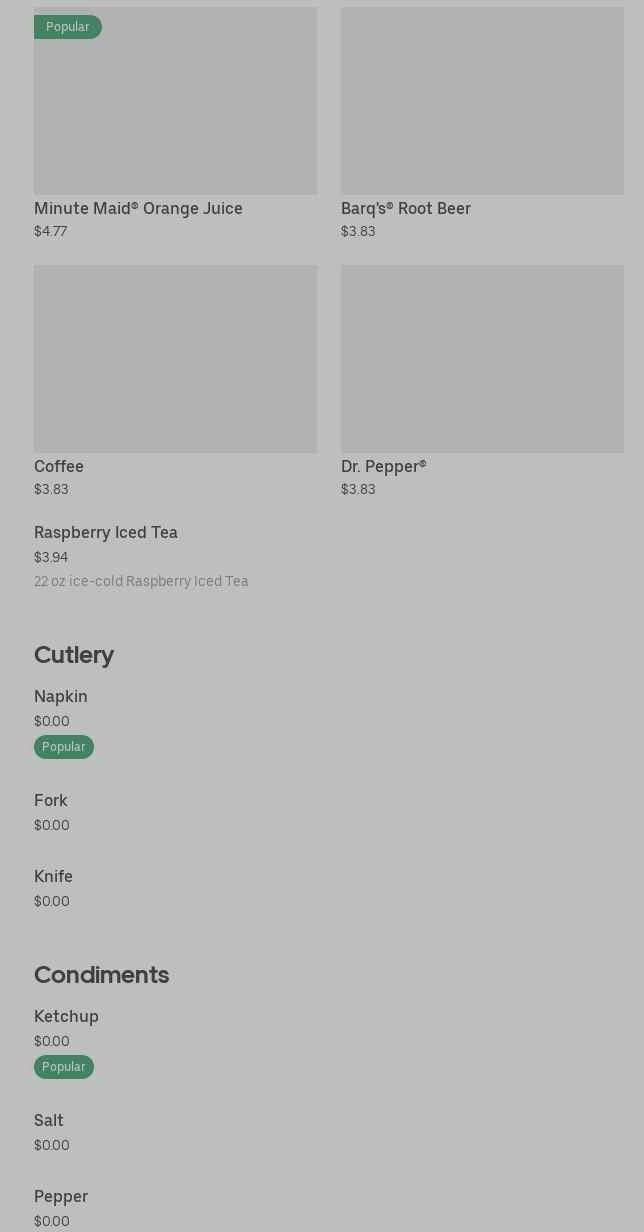Select the Coffee item thumbnail
644x1232 pixels.
(x=175, y=358)
